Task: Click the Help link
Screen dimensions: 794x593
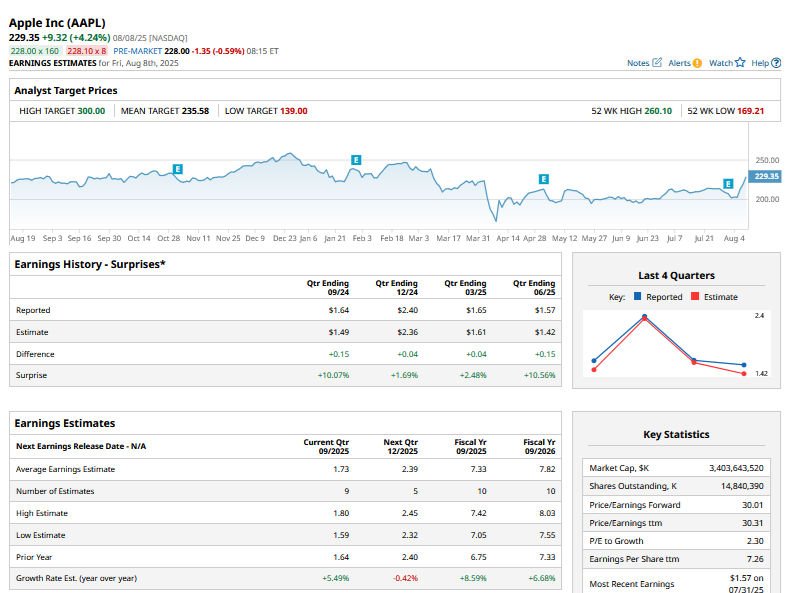Action: [x=760, y=63]
